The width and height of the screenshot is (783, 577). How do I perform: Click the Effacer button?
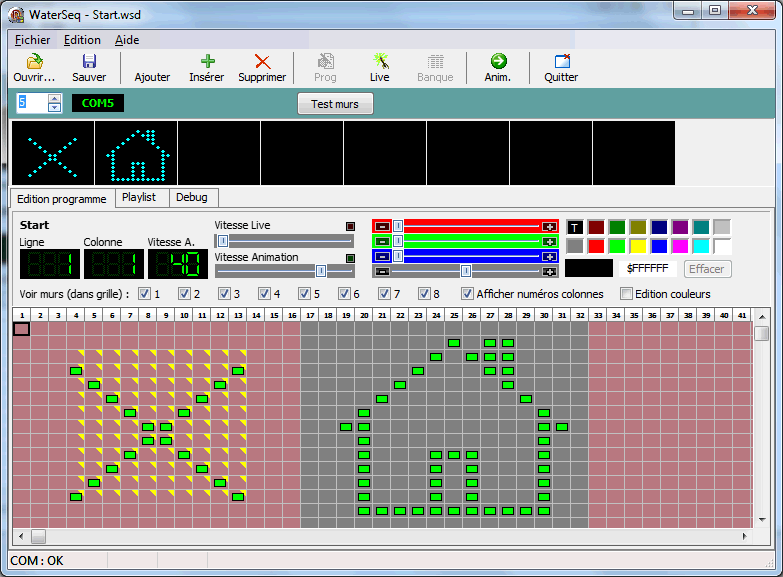click(707, 269)
